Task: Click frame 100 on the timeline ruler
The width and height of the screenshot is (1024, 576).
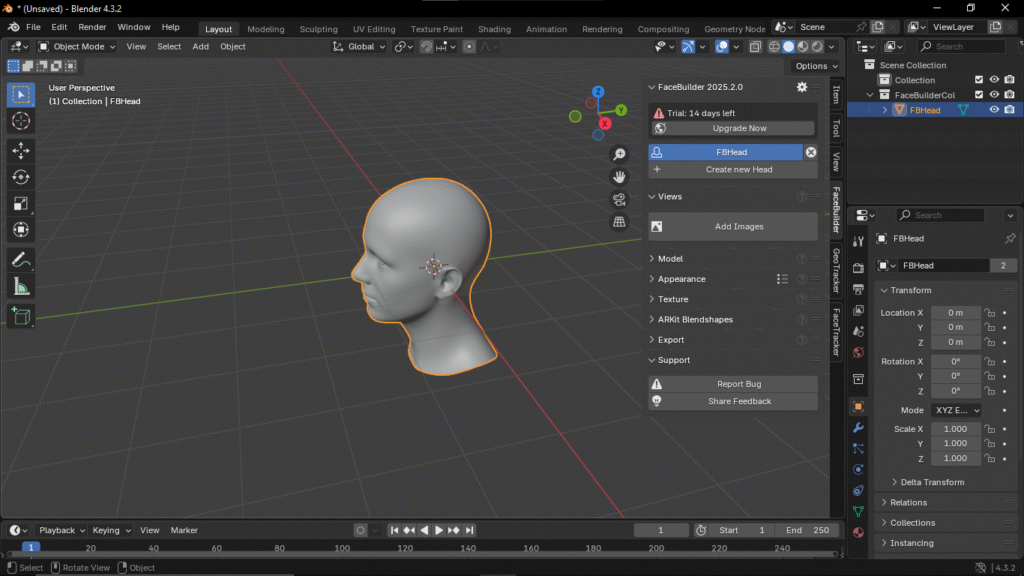Action: coord(342,548)
